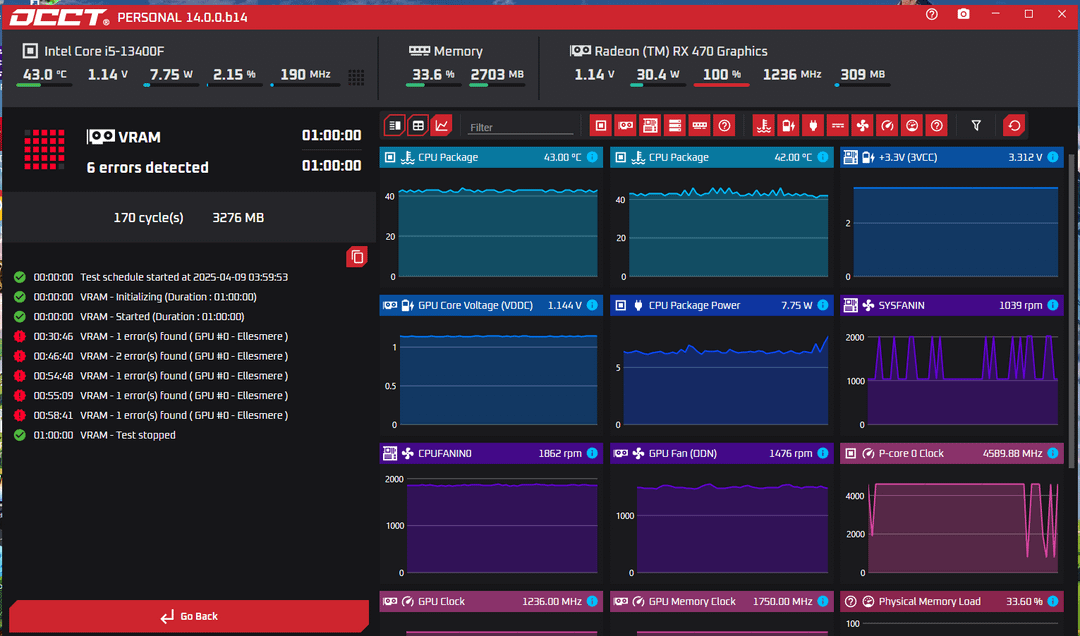Image resolution: width=1080 pixels, height=636 pixels.
Task: Toggle the storage device filter icon
Action: click(x=675, y=125)
